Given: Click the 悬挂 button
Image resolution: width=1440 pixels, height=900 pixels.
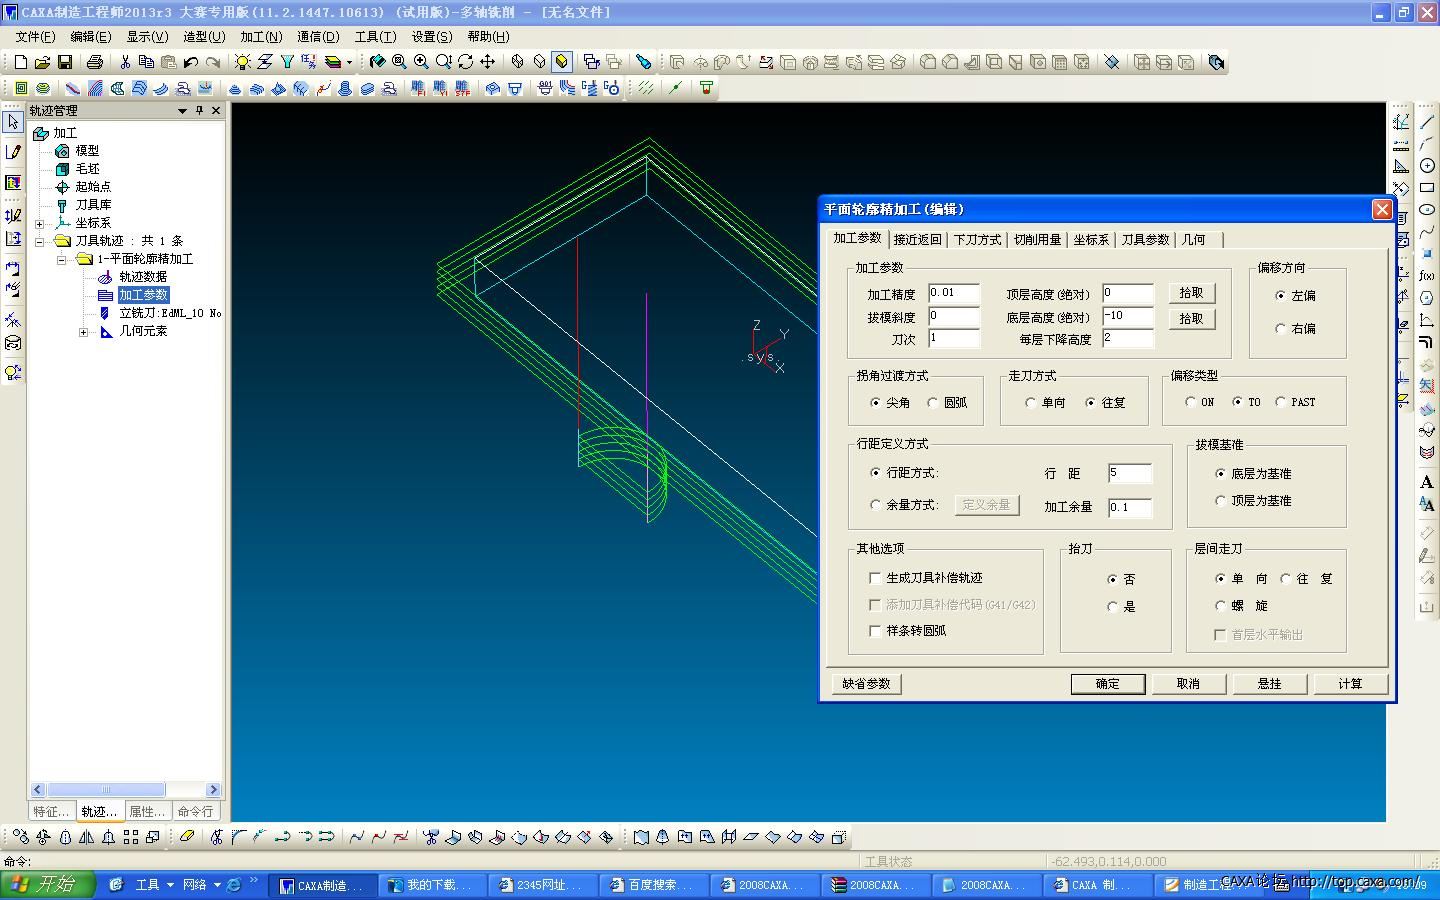Looking at the screenshot, I should tap(1269, 684).
